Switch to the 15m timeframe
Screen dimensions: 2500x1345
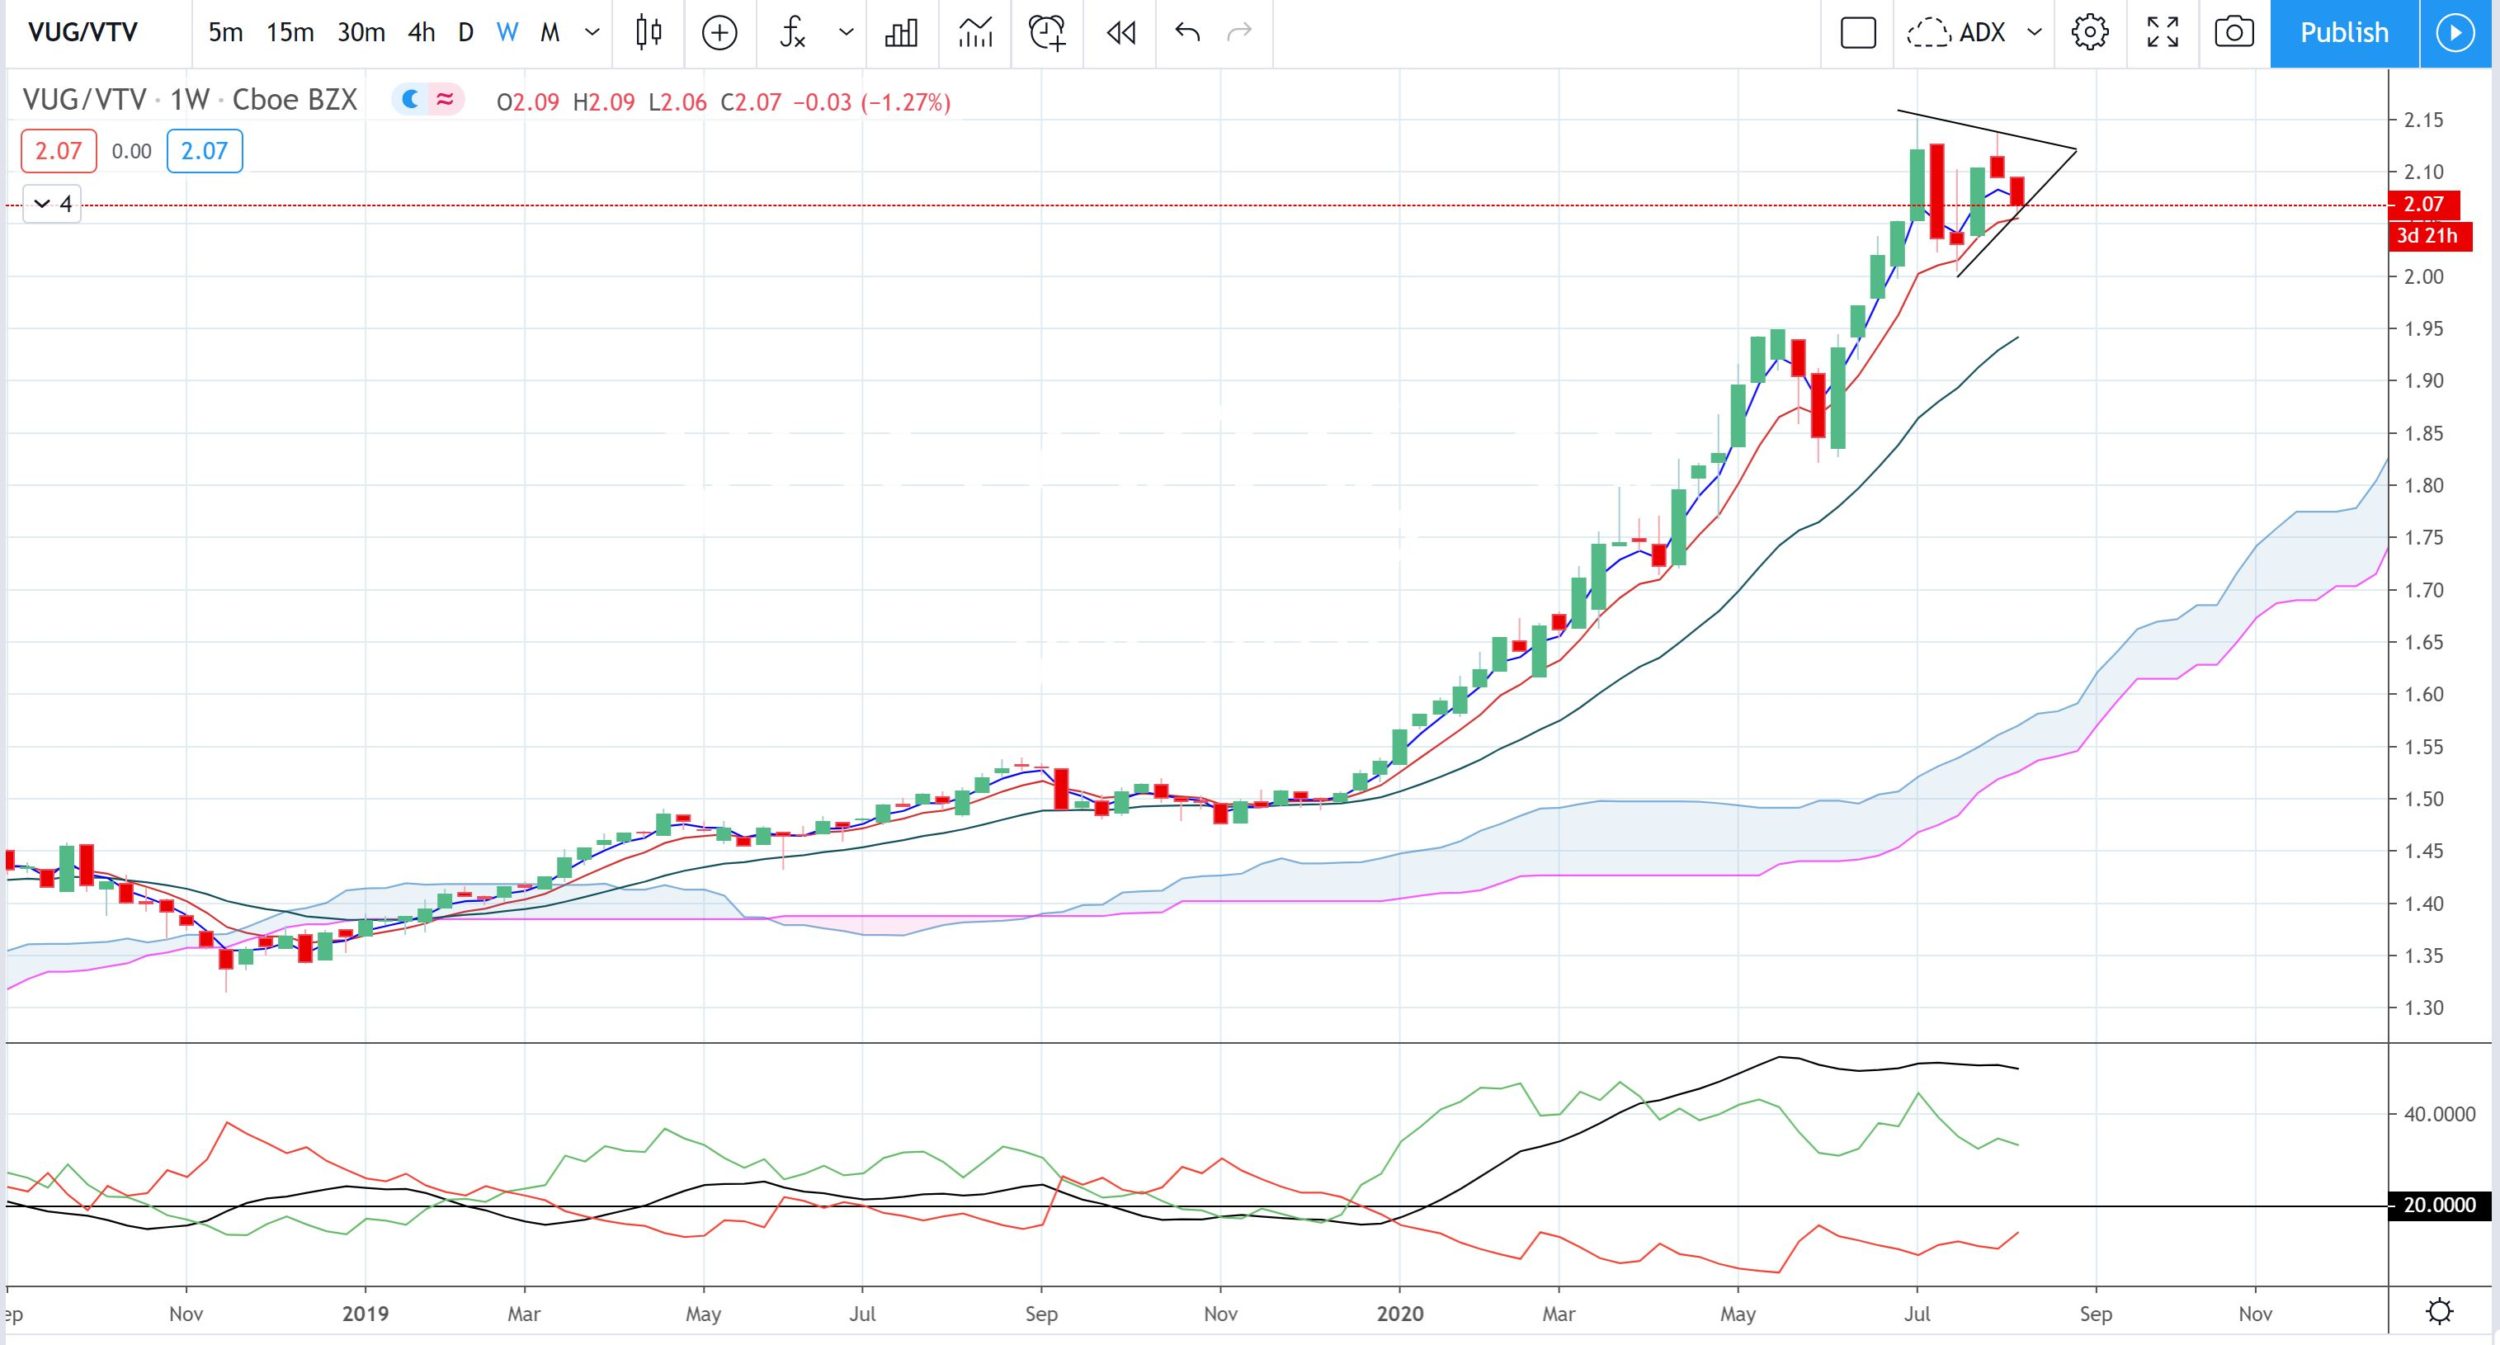point(290,33)
